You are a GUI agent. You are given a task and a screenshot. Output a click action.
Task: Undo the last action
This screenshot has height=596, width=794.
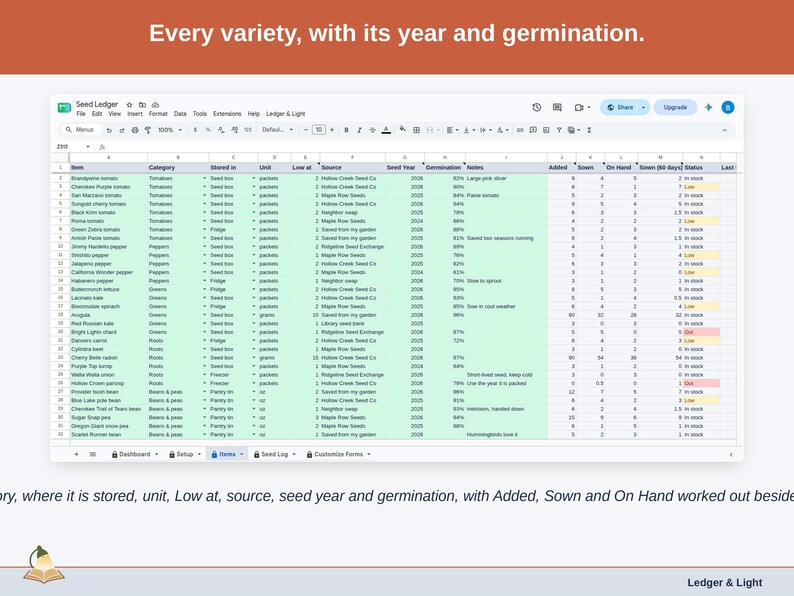click(109, 130)
